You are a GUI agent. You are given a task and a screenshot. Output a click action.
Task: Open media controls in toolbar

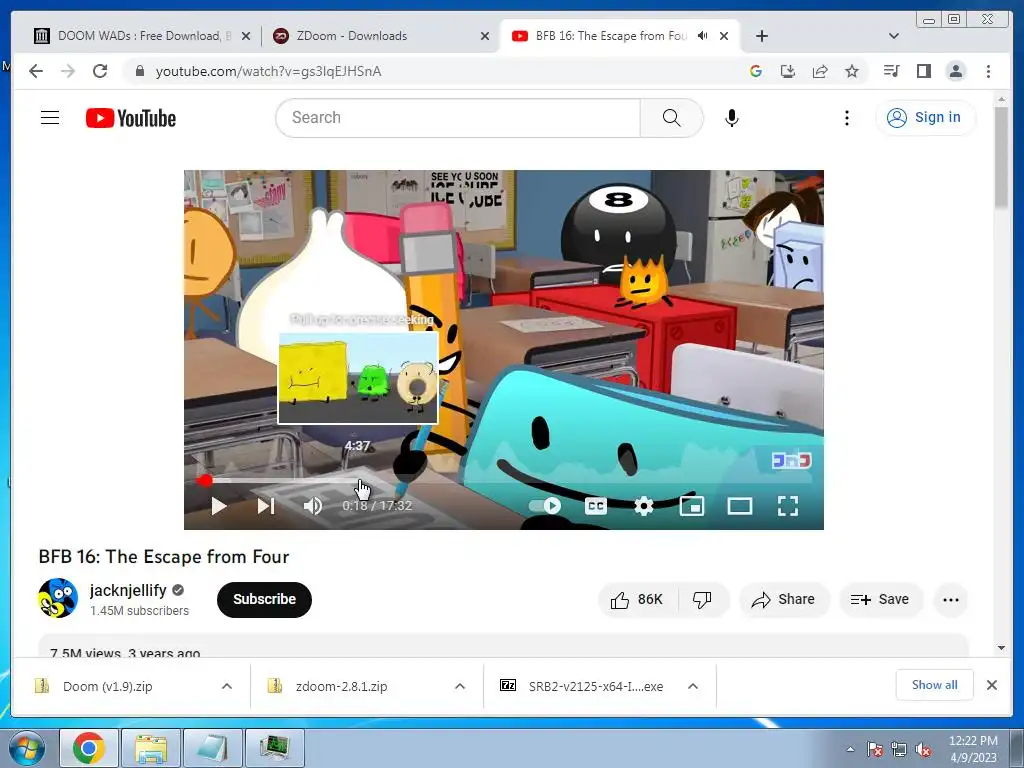pos(891,71)
